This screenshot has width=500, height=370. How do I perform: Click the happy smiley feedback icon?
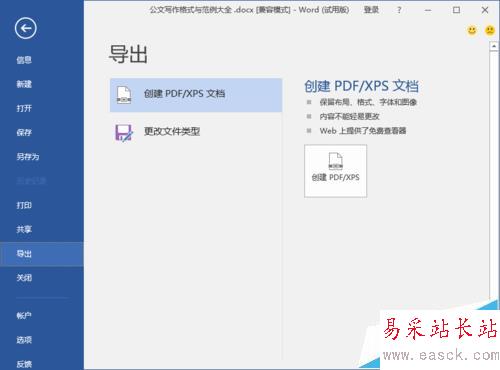coord(472,31)
